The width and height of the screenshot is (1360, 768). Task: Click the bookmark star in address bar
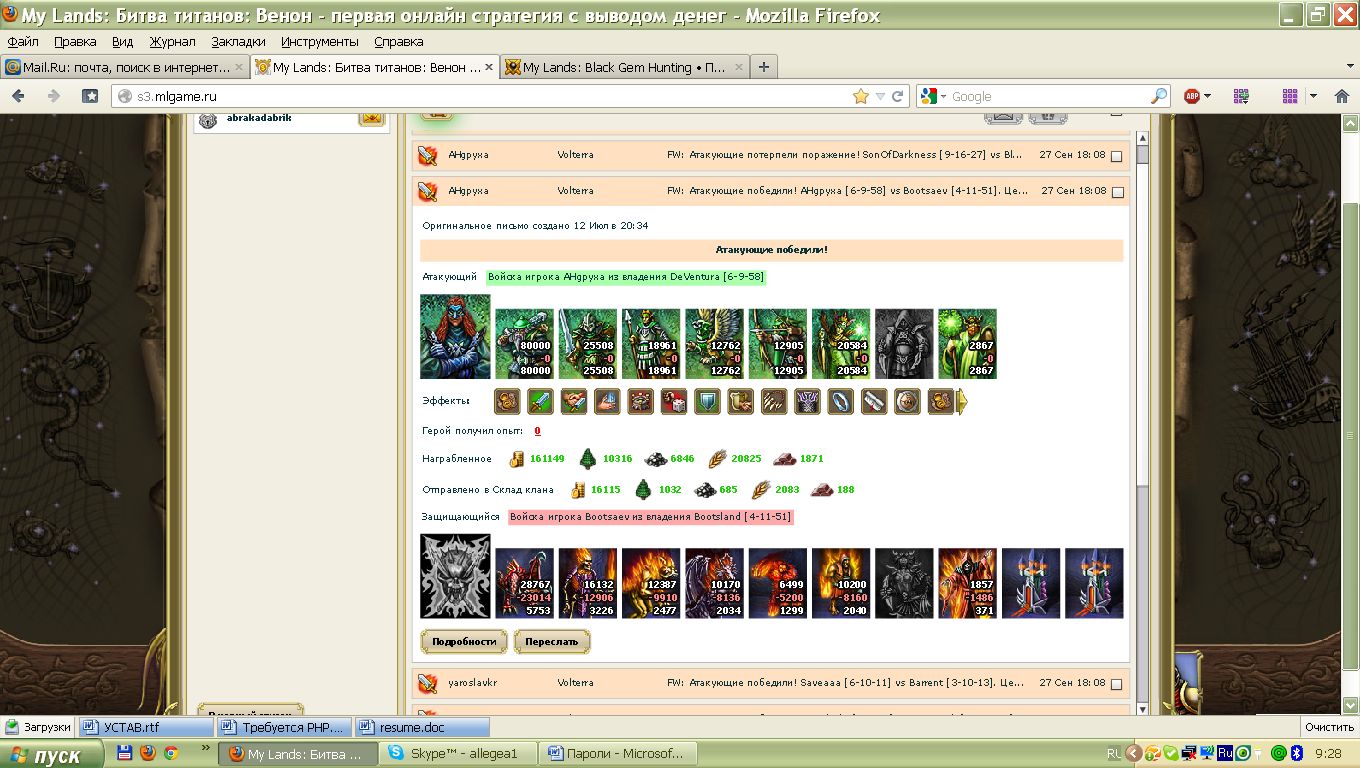860,96
